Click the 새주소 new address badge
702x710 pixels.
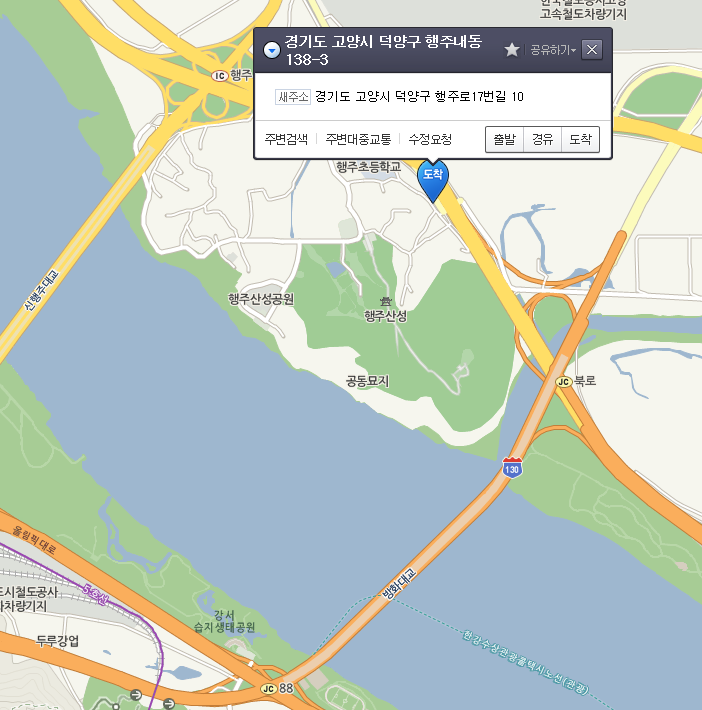coord(293,97)
